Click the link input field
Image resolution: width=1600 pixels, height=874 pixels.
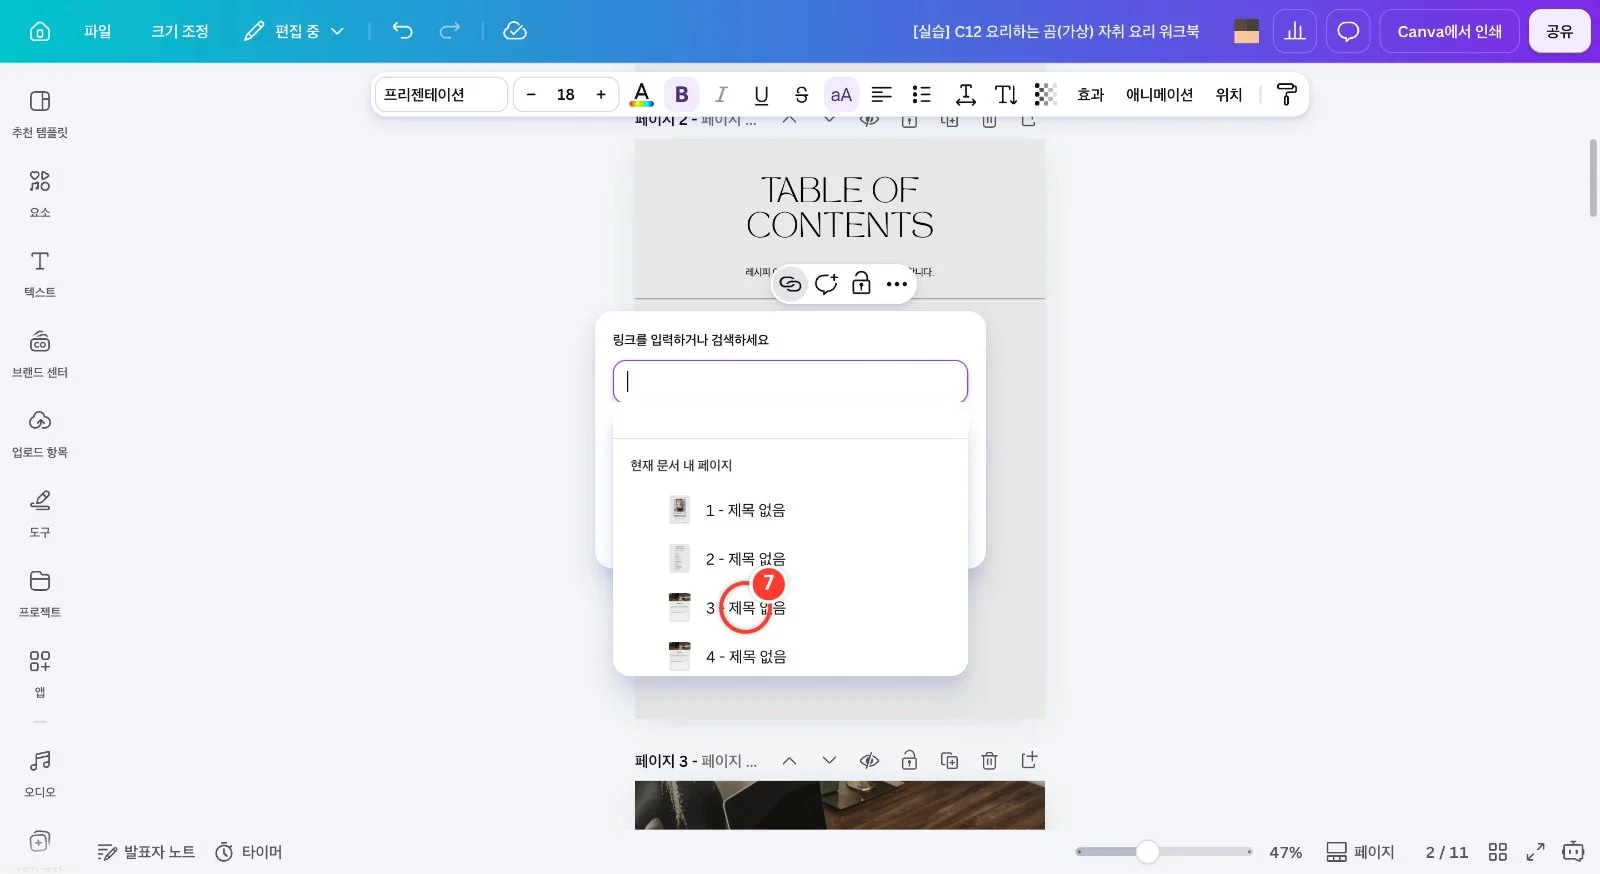tap(790, 381)
